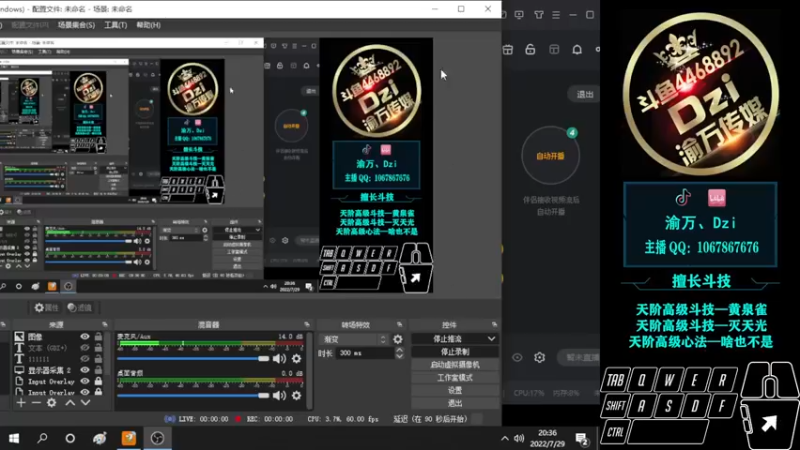Open the 滤镜 filters tab button
Screen dimensions: 800x450
[80, 308]
